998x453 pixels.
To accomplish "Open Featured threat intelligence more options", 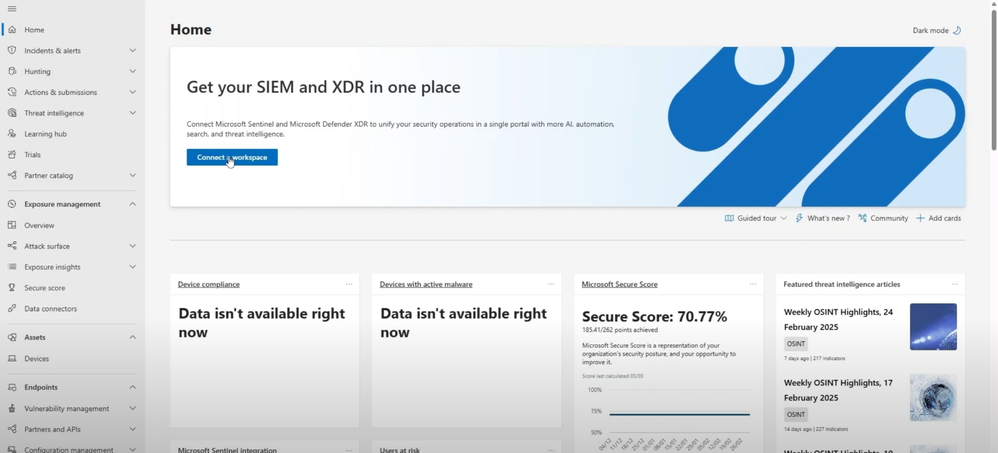I will 955,284.
